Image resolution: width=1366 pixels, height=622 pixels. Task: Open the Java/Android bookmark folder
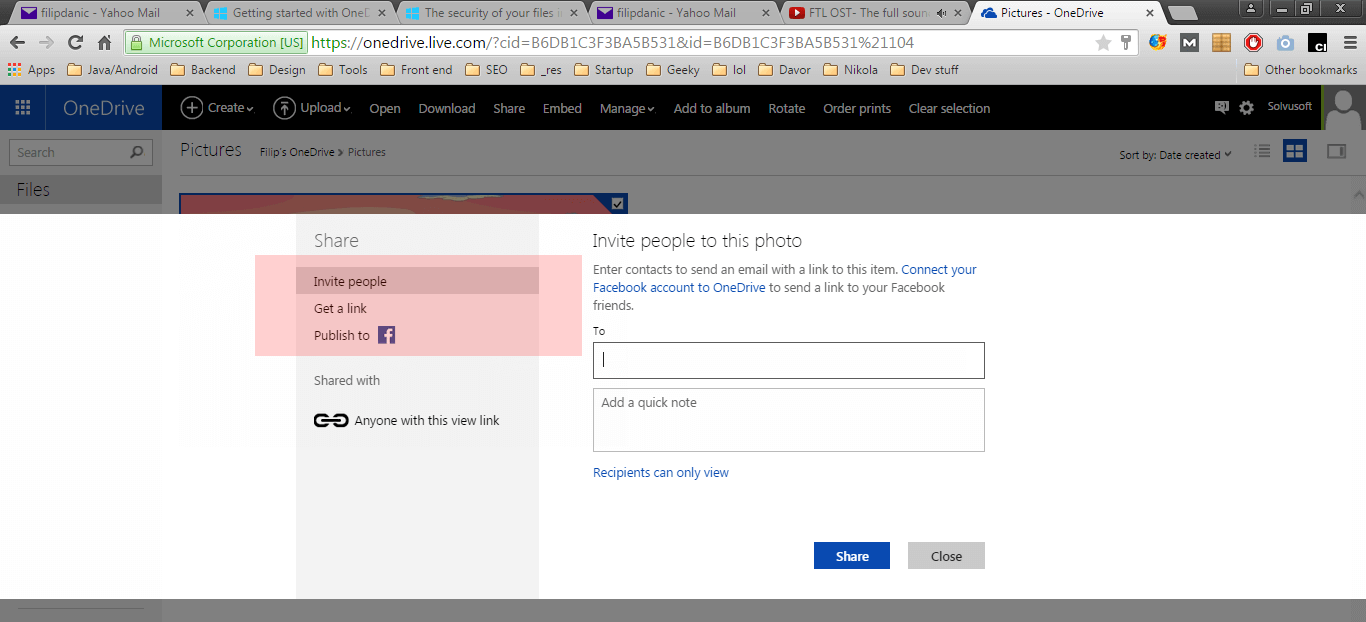click(x=112, y=70)
